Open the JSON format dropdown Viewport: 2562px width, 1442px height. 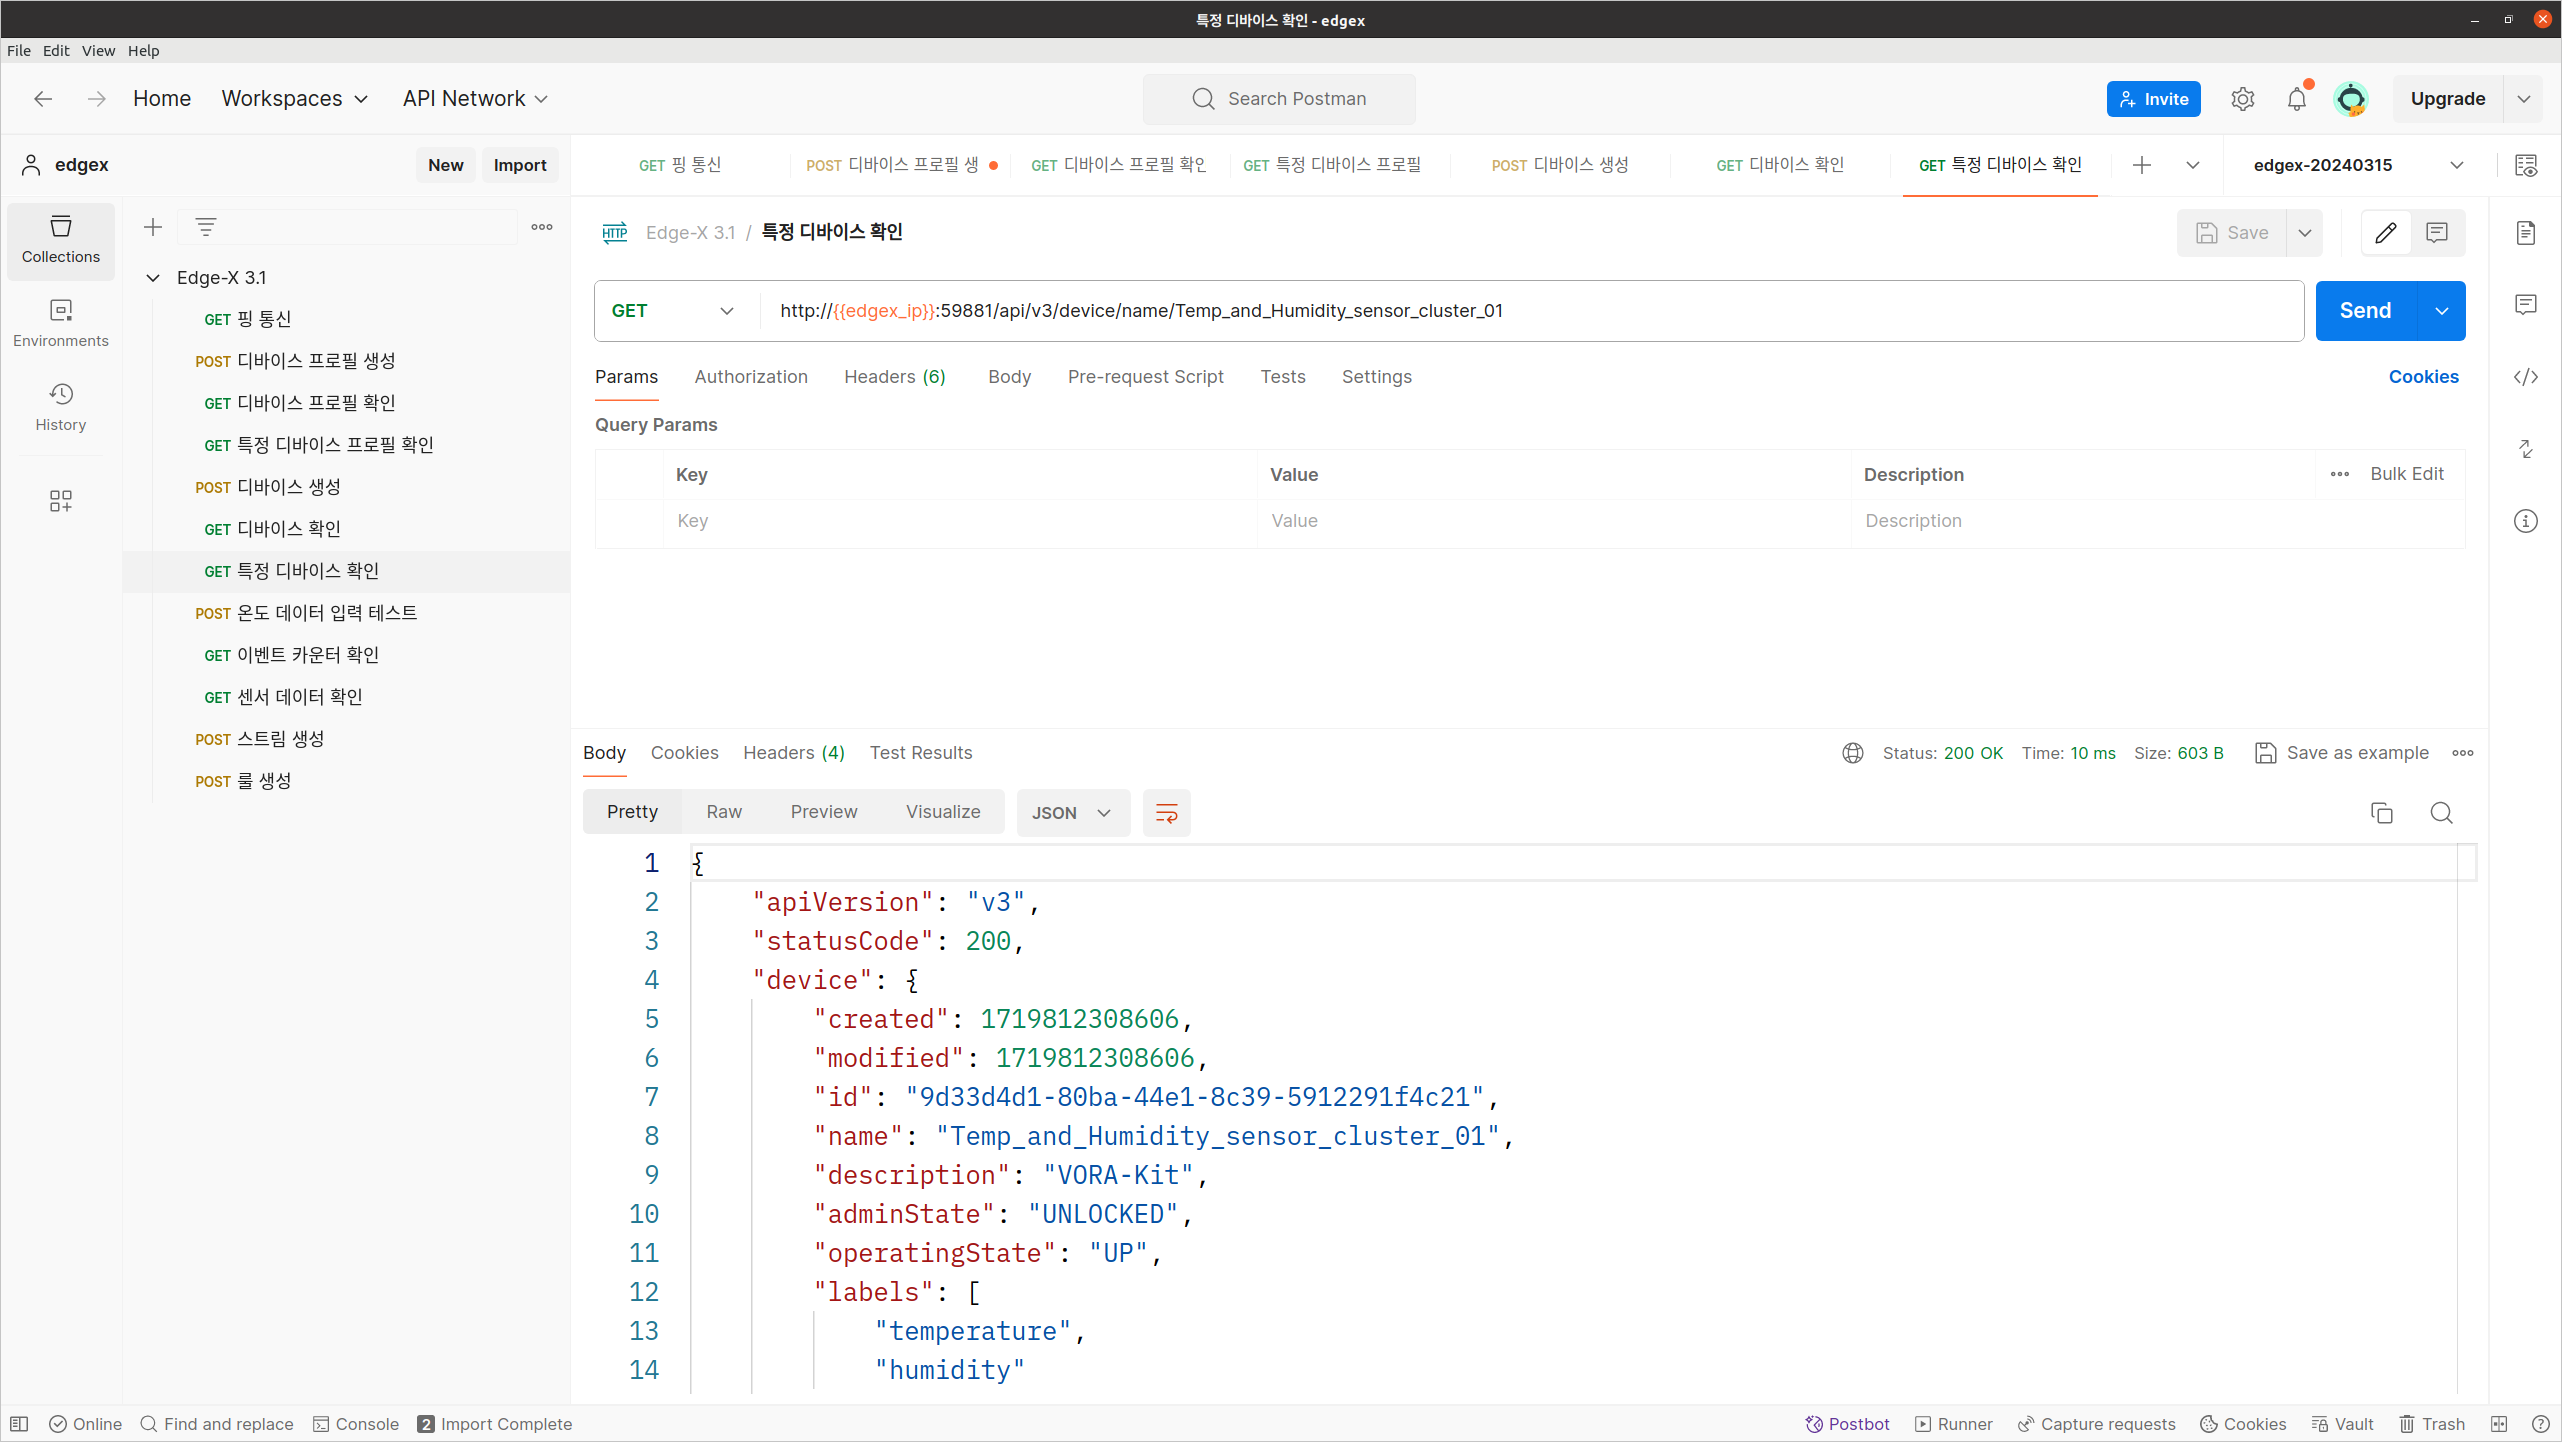pos(1072,812)
